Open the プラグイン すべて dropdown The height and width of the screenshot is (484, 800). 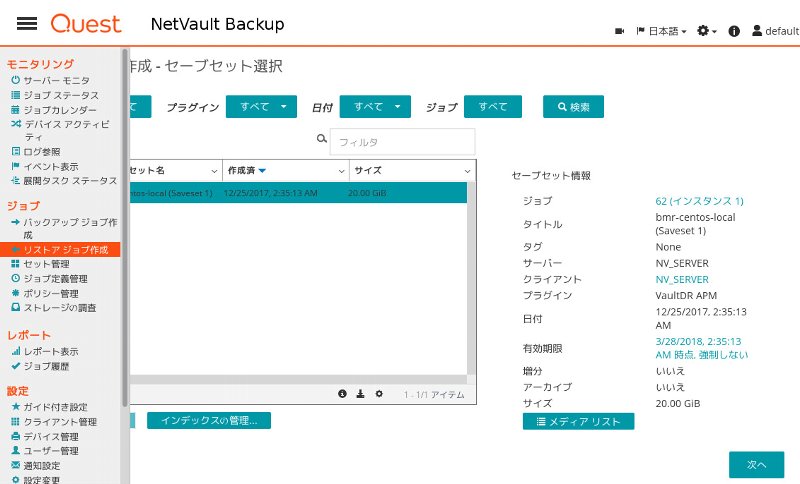point(261,107)
